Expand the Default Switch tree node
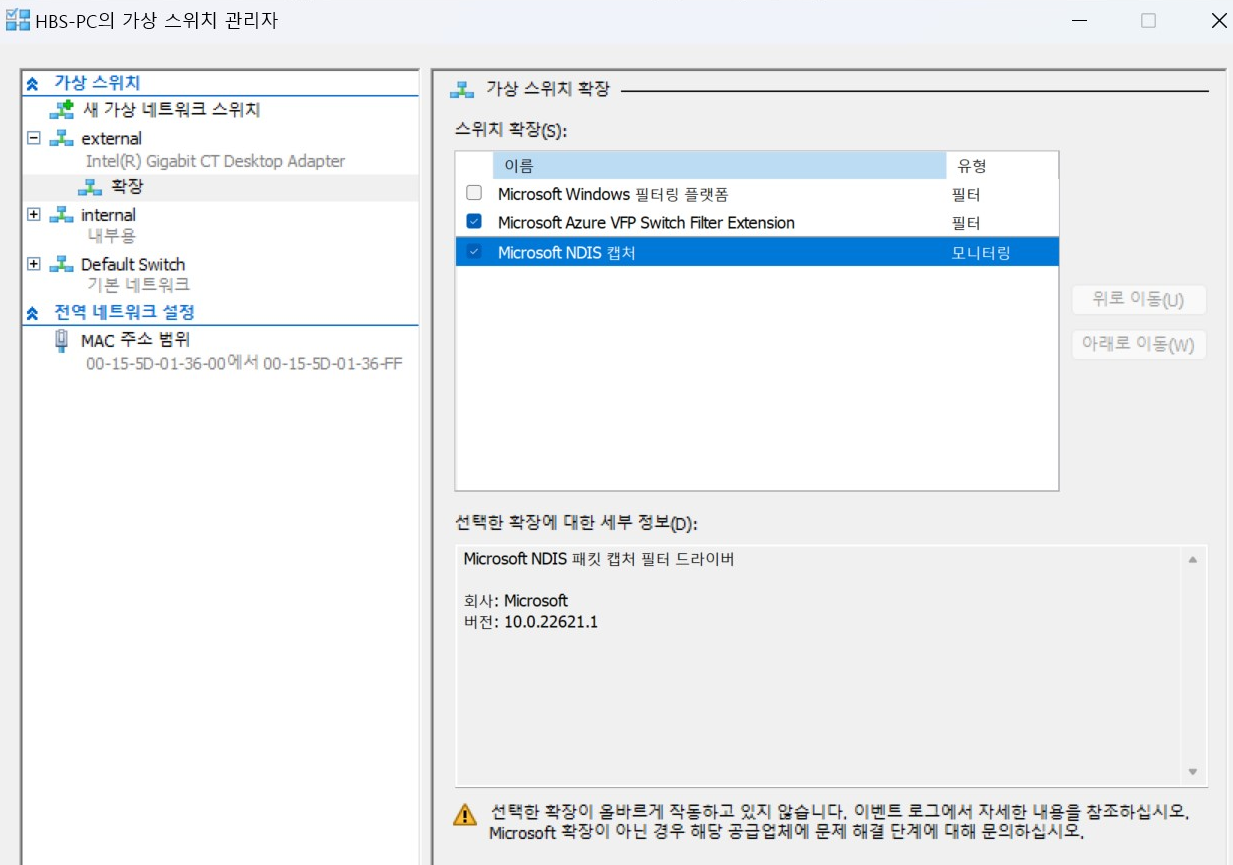1233x865 pixels. tap(34, 264)
